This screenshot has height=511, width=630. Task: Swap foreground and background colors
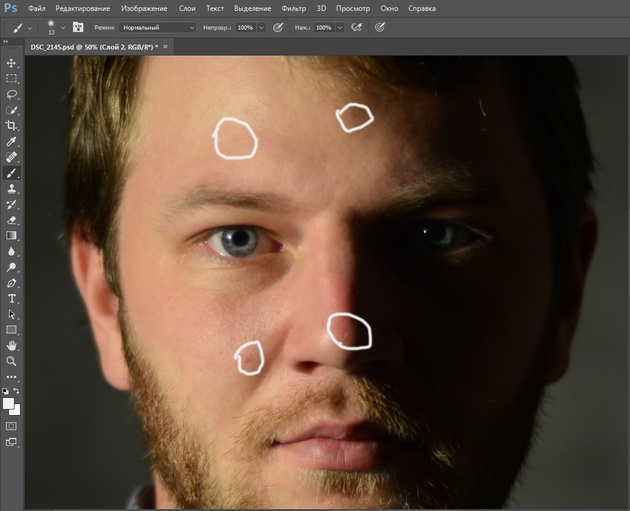(x=16, y=390)
